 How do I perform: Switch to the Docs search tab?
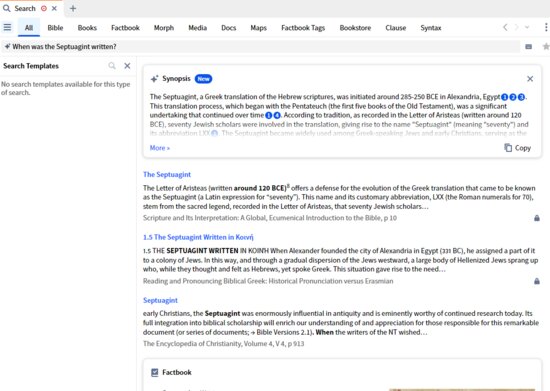coord(228,28)
